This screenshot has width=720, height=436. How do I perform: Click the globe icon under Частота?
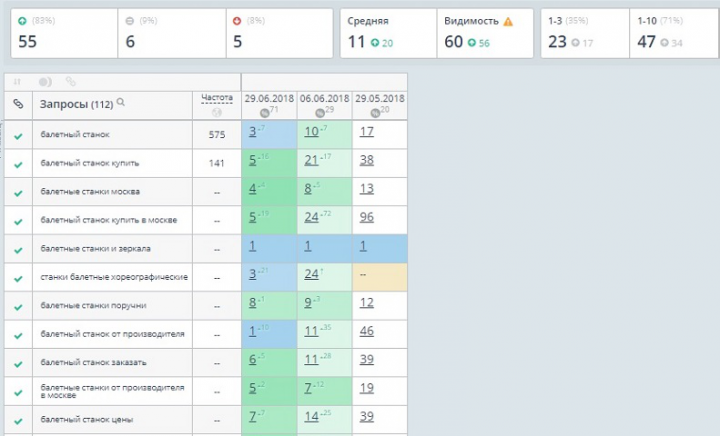coord(217,112)
